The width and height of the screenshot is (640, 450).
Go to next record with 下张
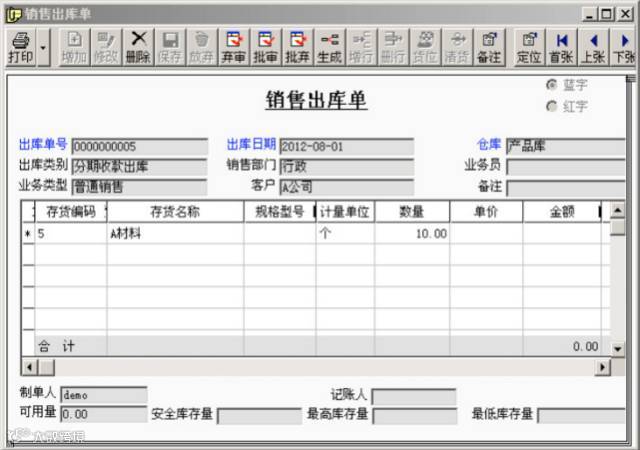point(623,47)
